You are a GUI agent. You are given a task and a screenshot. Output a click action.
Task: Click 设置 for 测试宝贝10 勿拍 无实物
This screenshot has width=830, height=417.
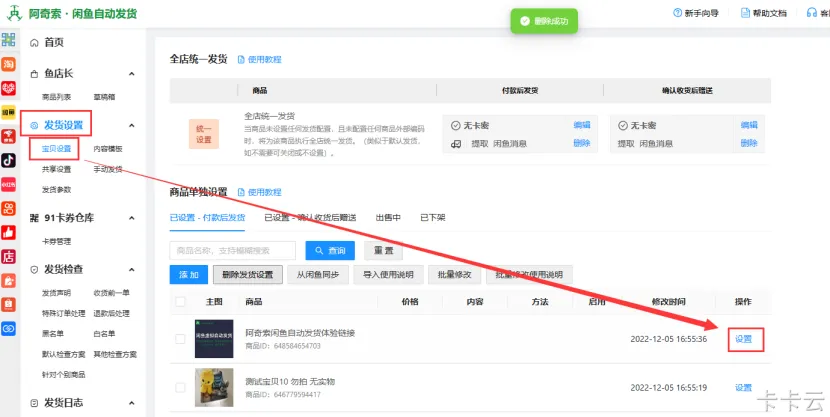(x=744, y=387)
